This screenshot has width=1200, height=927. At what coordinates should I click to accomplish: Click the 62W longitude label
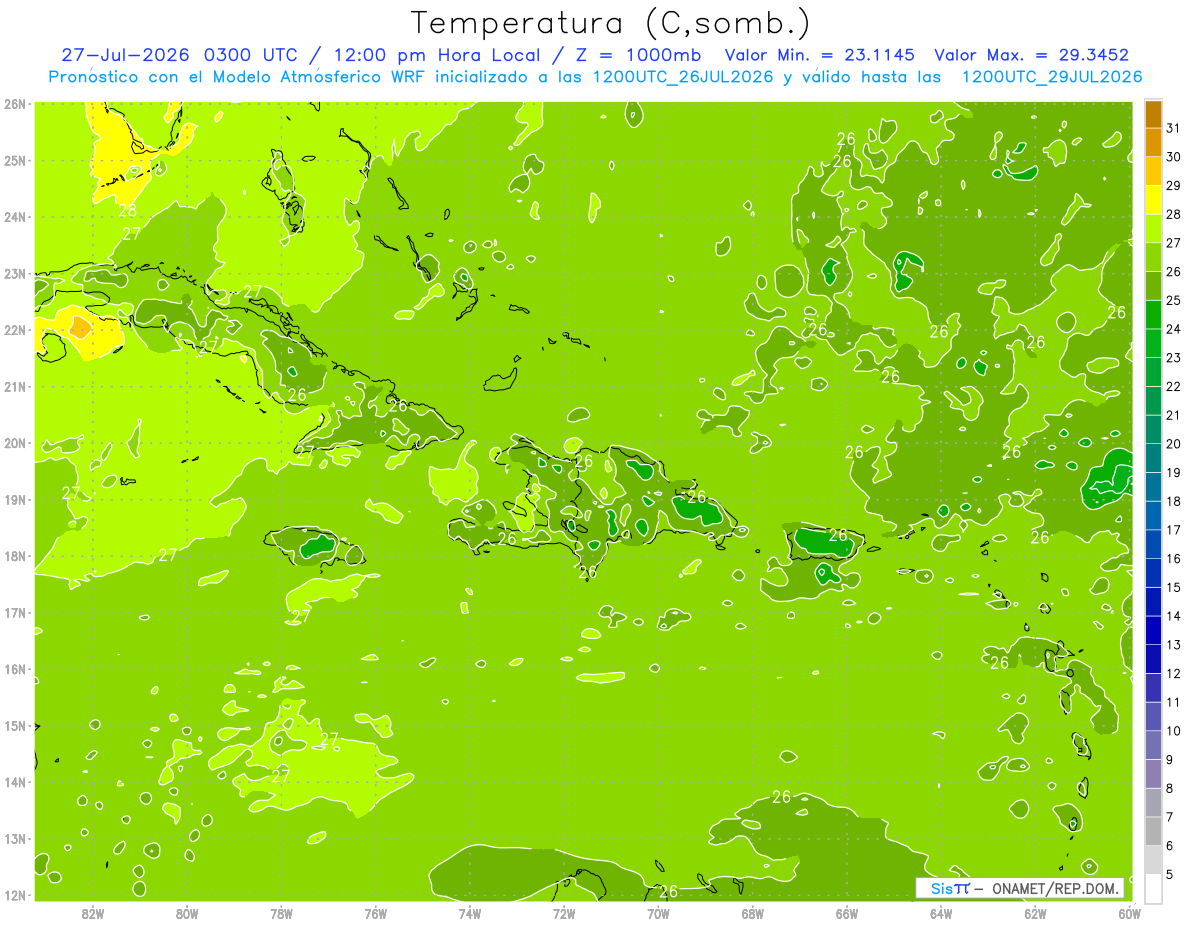[1035, 913]
